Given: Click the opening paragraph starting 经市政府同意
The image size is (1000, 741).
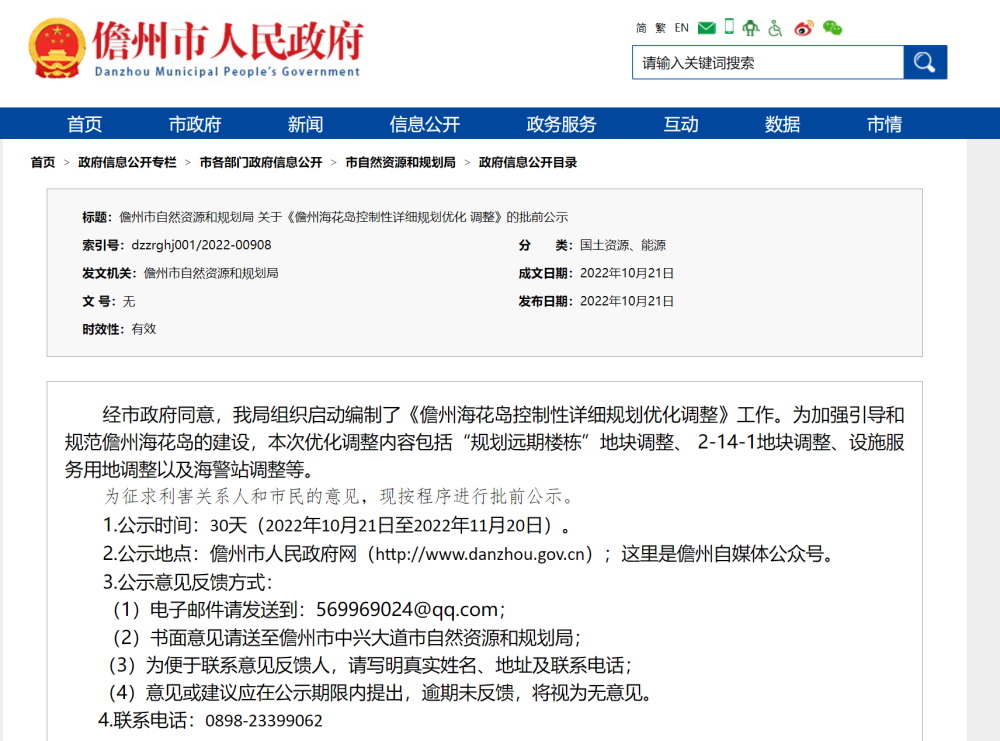Looking at the screenshot, I should 484,442.
